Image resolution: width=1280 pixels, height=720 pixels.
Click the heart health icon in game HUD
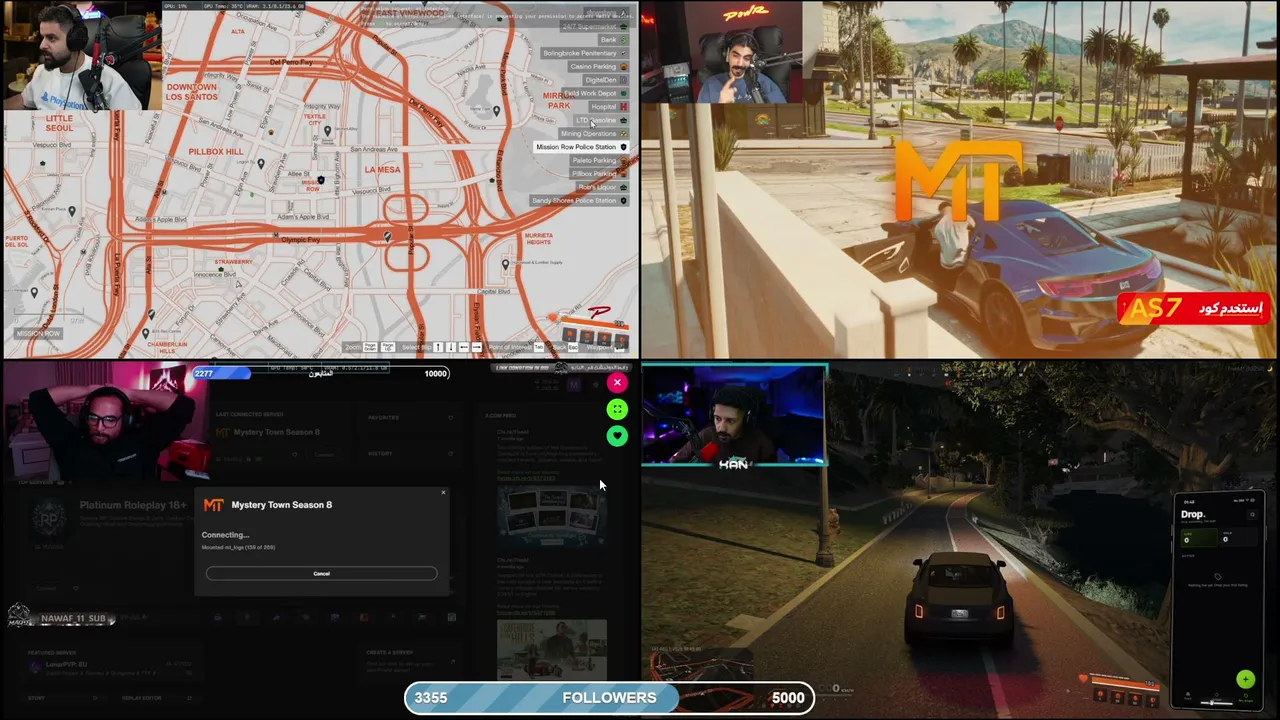(x=1083, y=679)
